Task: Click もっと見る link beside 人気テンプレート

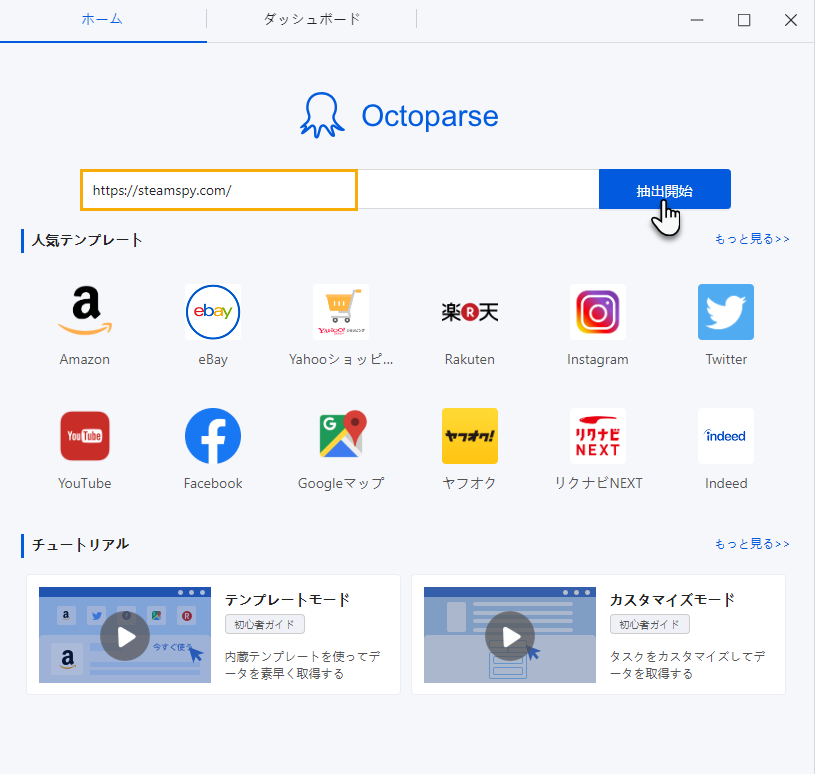Action: tap(752, 239)
